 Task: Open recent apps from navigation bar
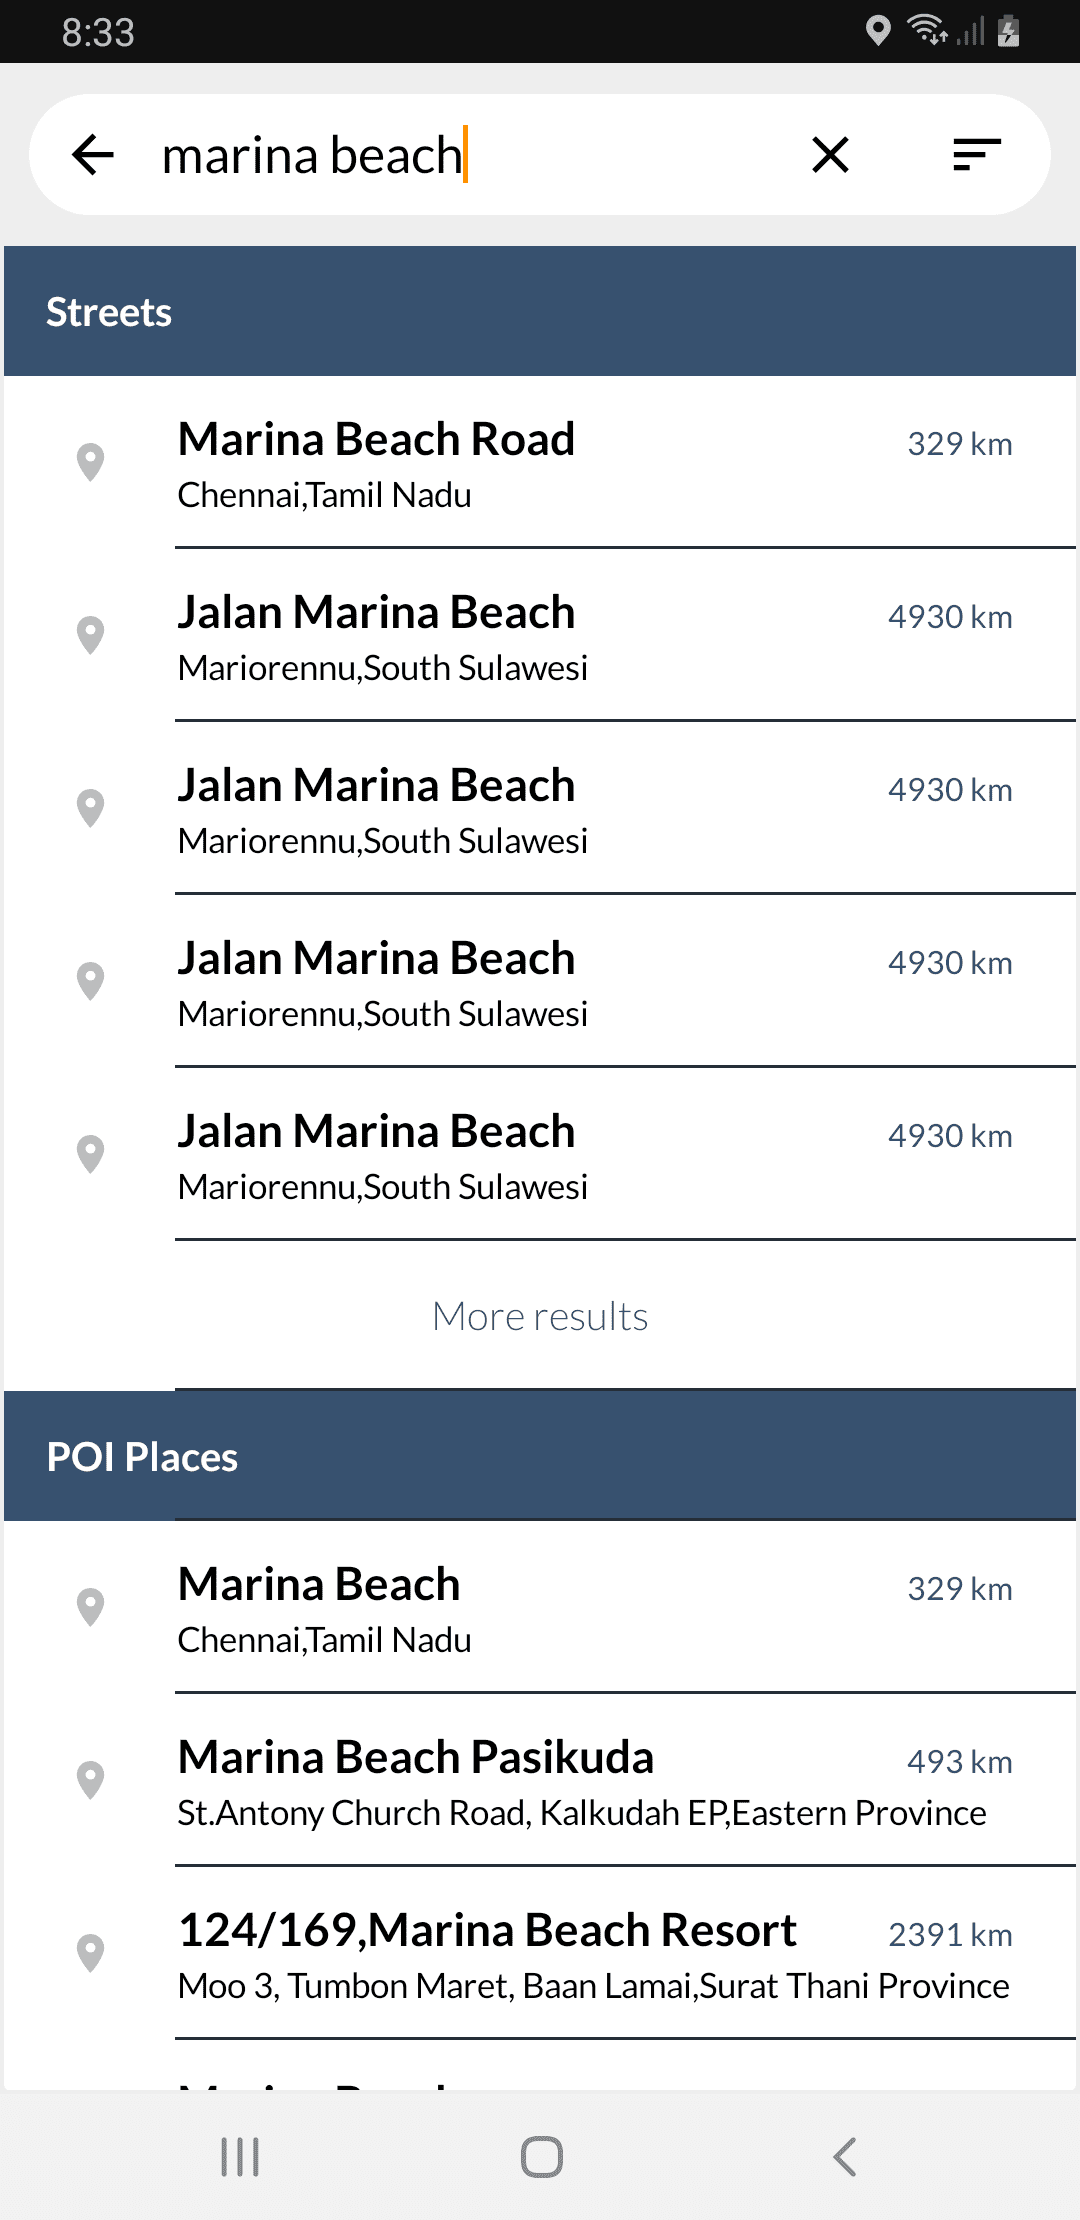[x=240, y=2157]
